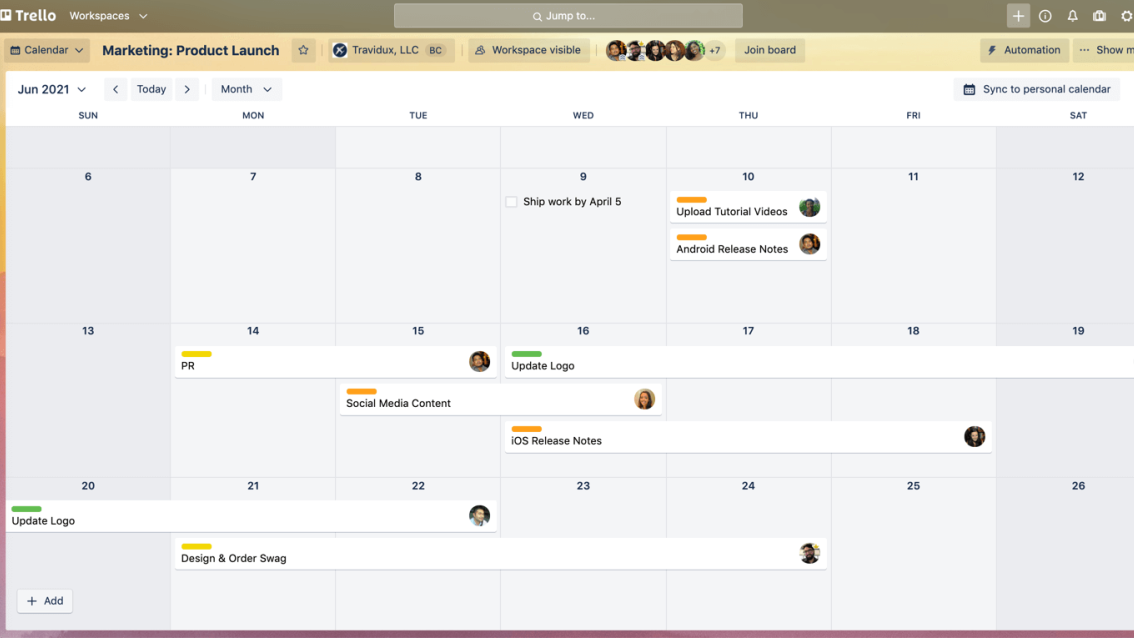Open the iOS Release Notes card

coord(748,437)
